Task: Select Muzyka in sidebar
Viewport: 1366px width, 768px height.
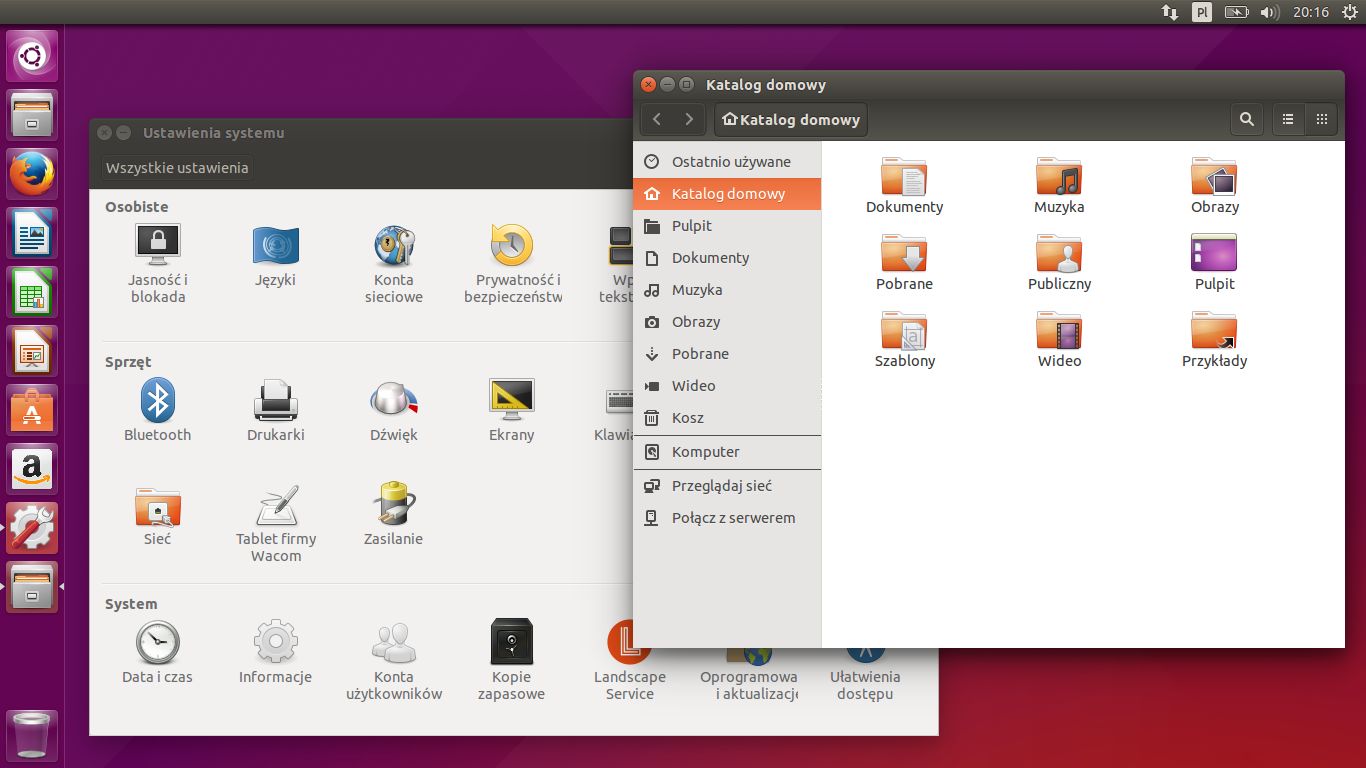Action: tap(727, 289)
